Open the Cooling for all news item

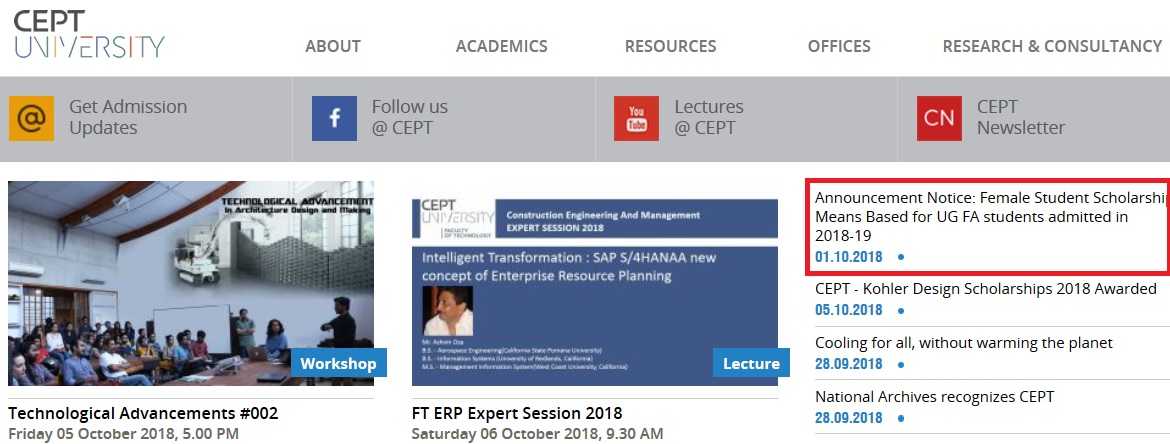click(x=963, y=343)
